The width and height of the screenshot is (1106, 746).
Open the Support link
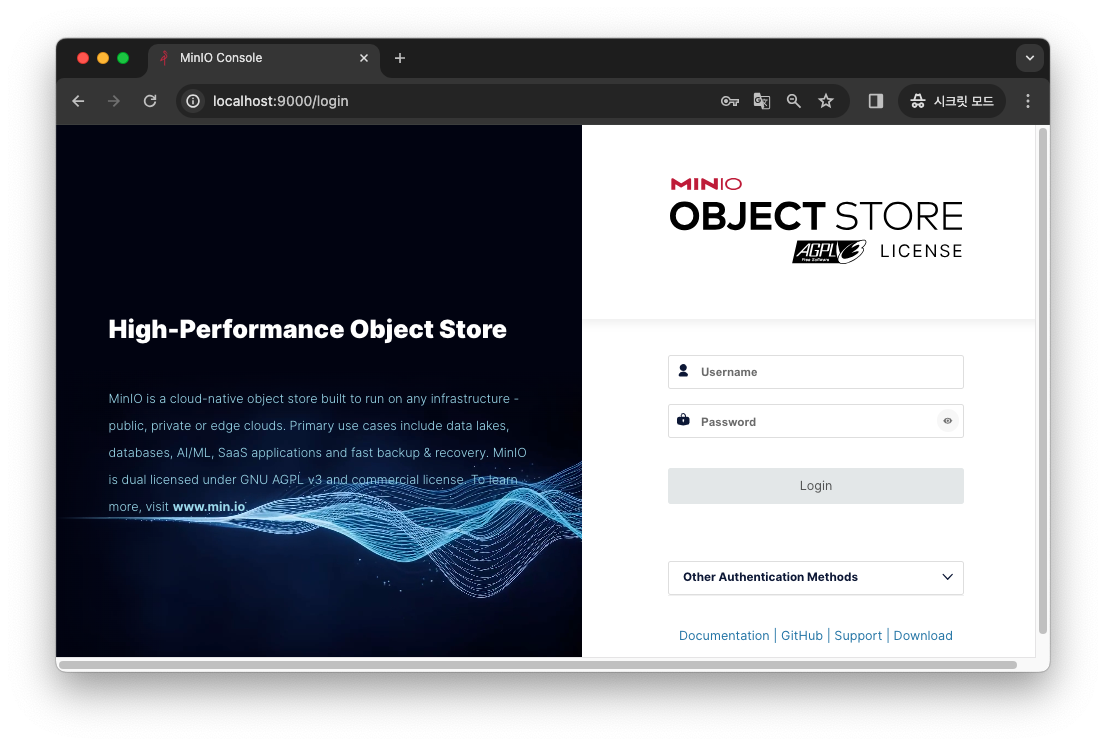click(858, 635)
